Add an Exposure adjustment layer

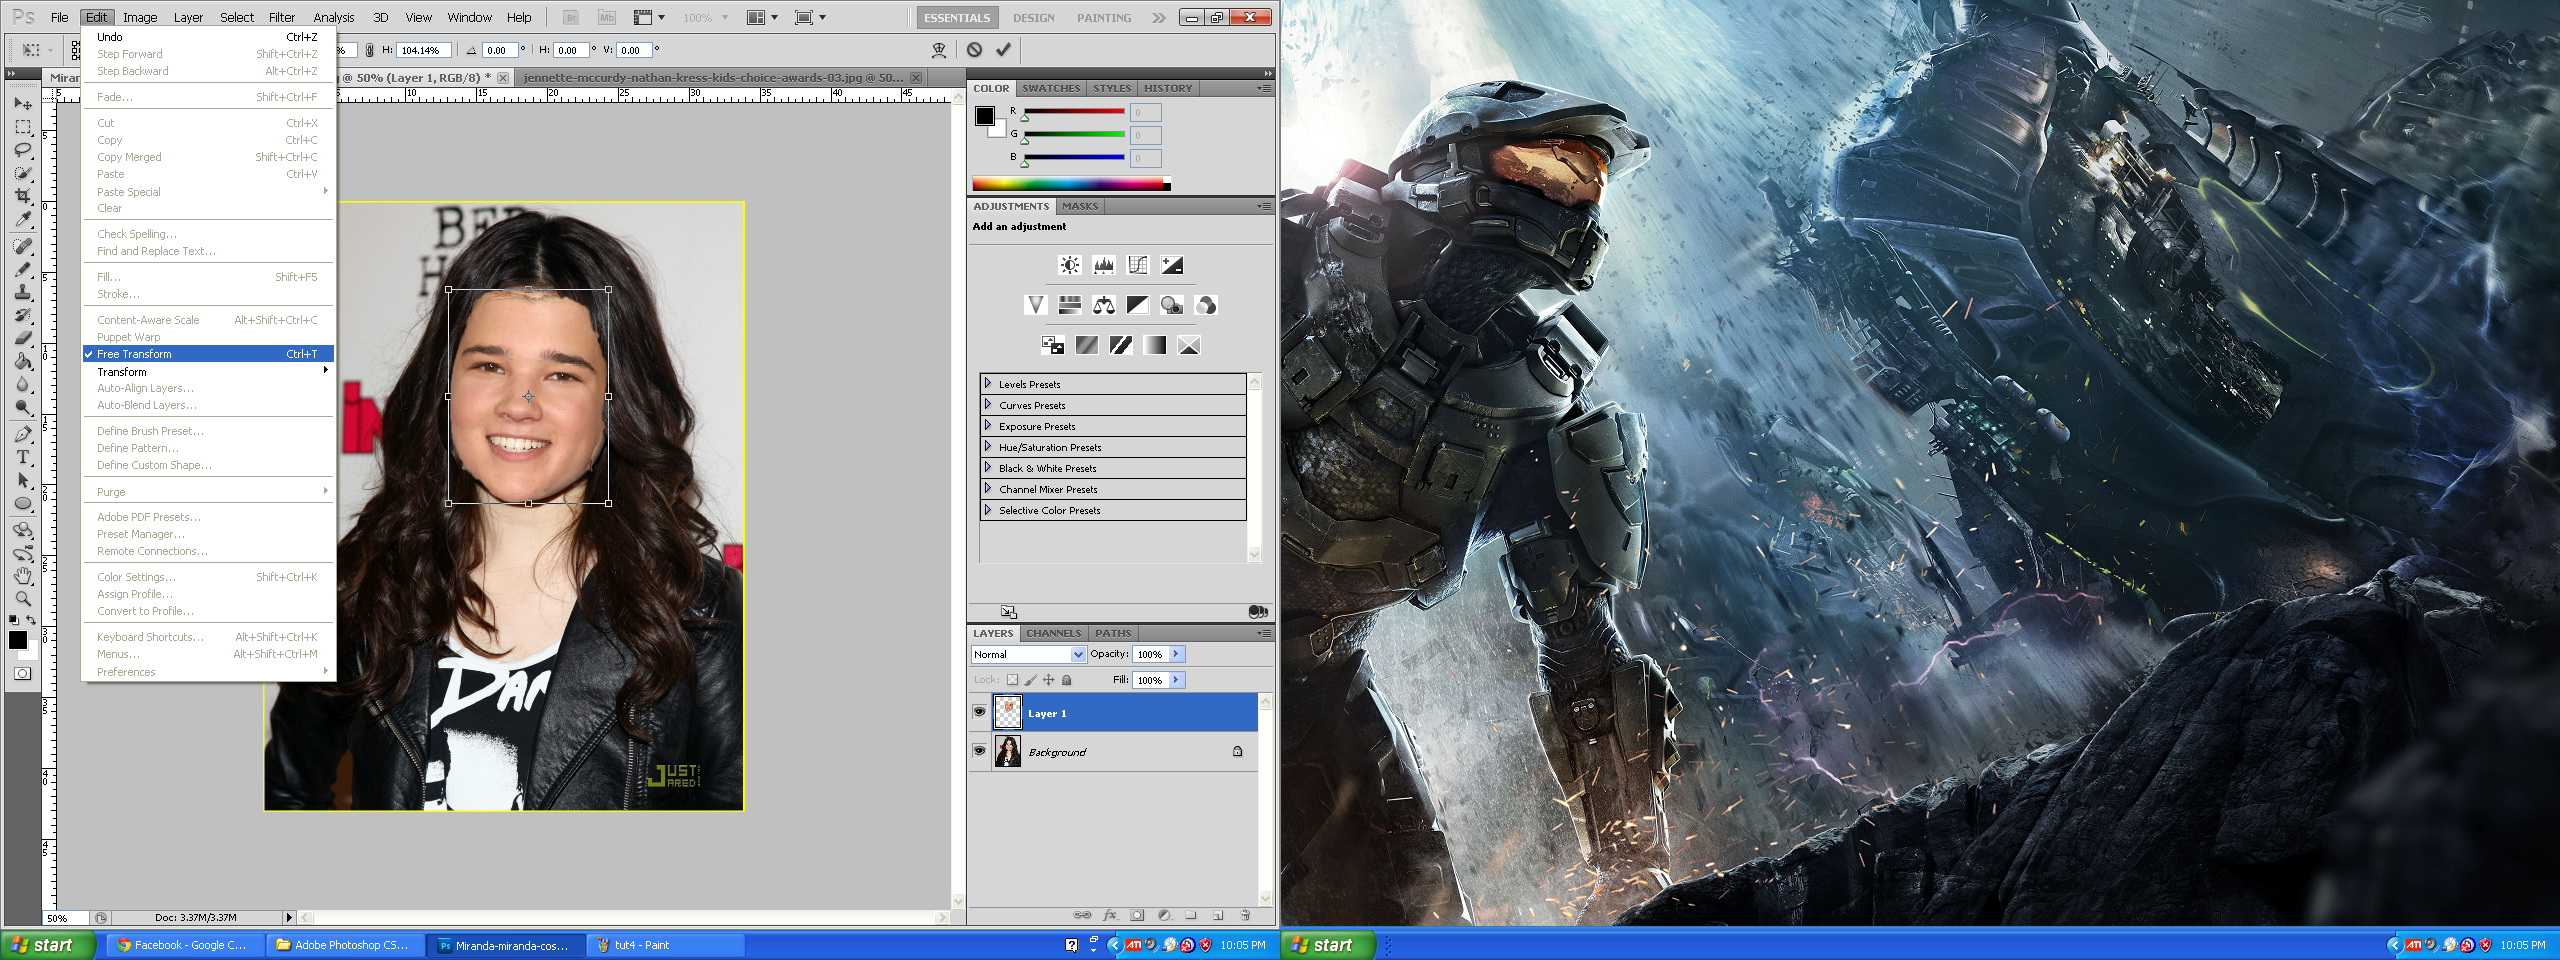coord(1172,265)
